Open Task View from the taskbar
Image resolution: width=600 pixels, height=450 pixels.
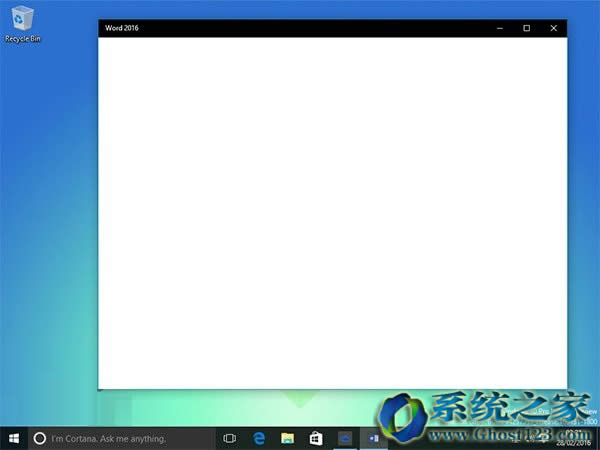[229, 438]
